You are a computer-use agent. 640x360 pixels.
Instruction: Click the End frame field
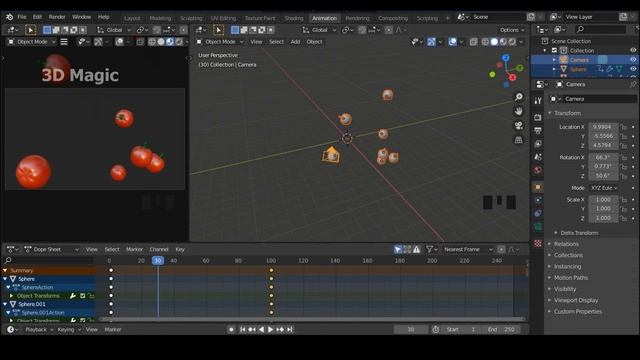click(x=503, y=329)
